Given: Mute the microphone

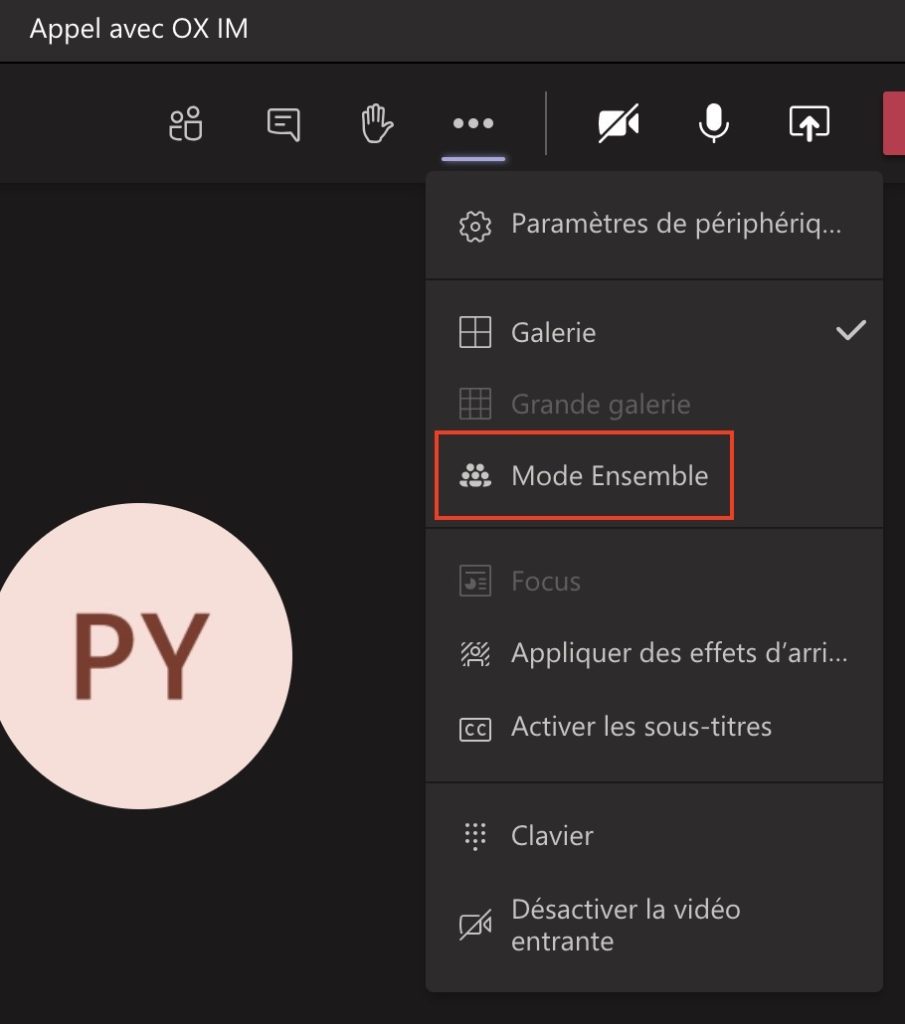Looking at the screenshot, I should coord(713,123).
